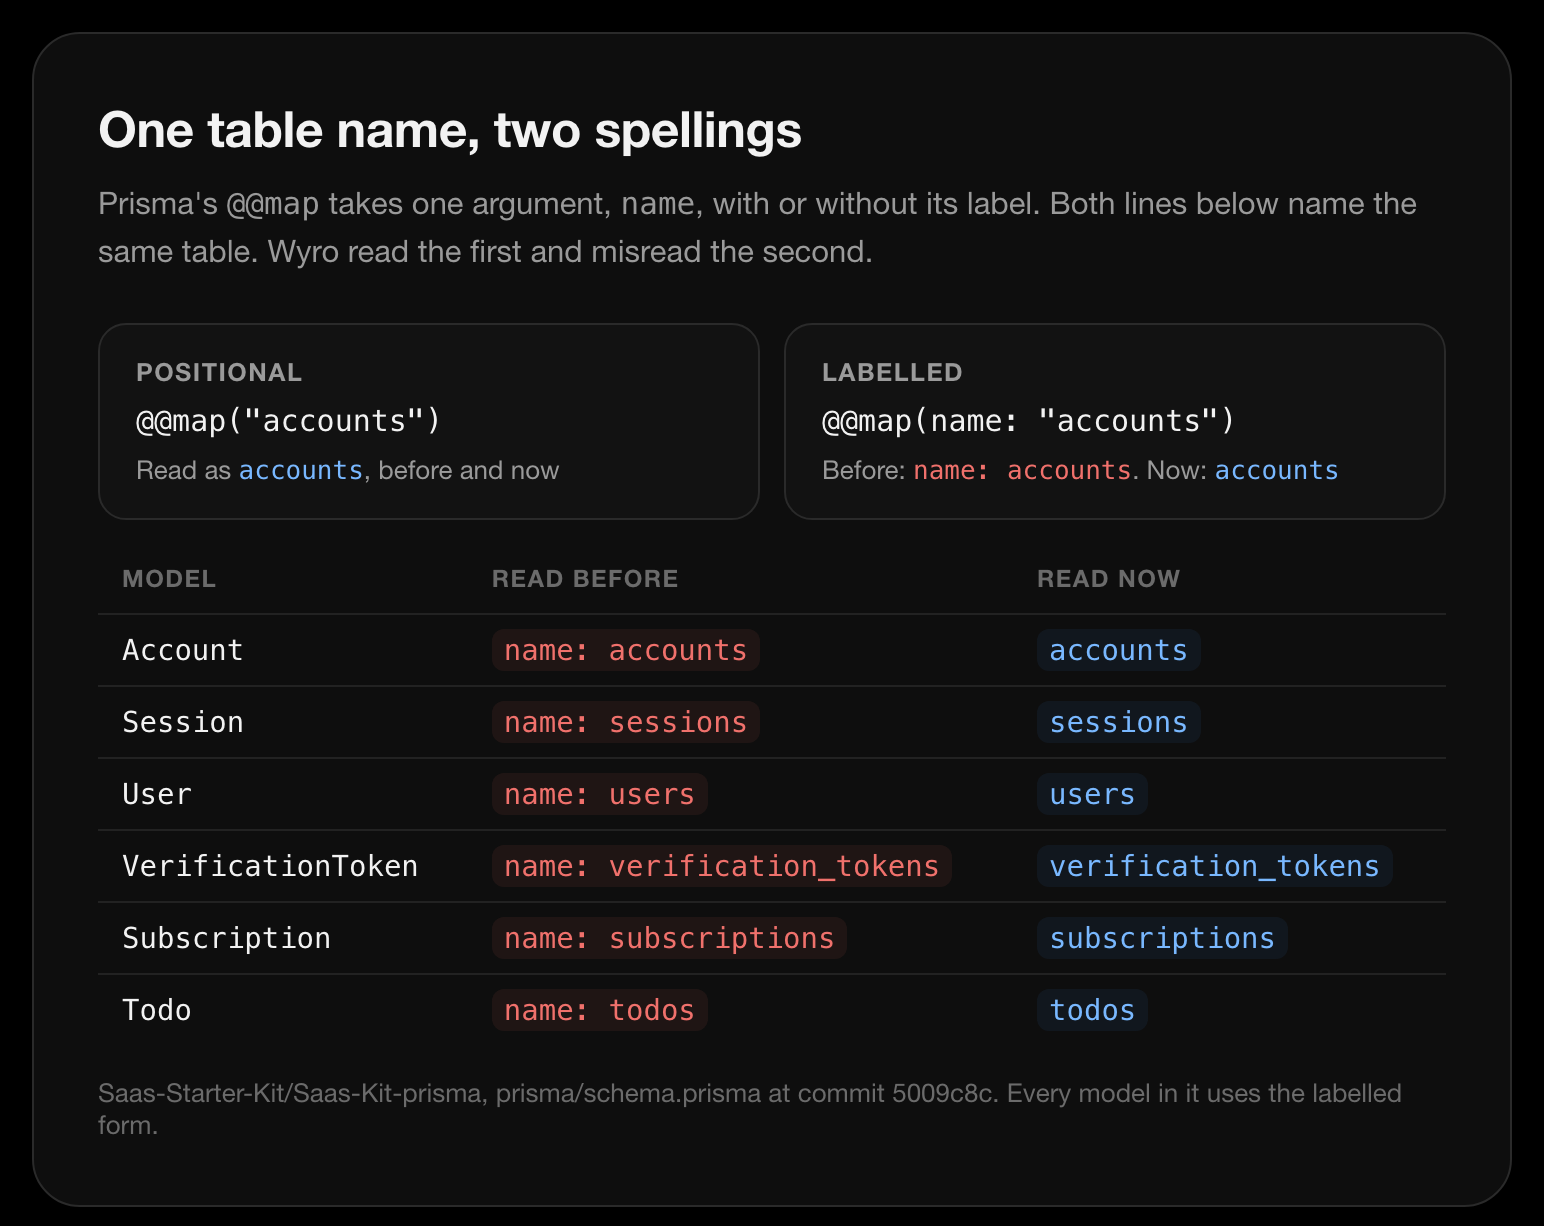This screenshot has height=1226, width=1544.
Task: Click the heading "One table name, two spellings"
Action: (x=450, y=130)
